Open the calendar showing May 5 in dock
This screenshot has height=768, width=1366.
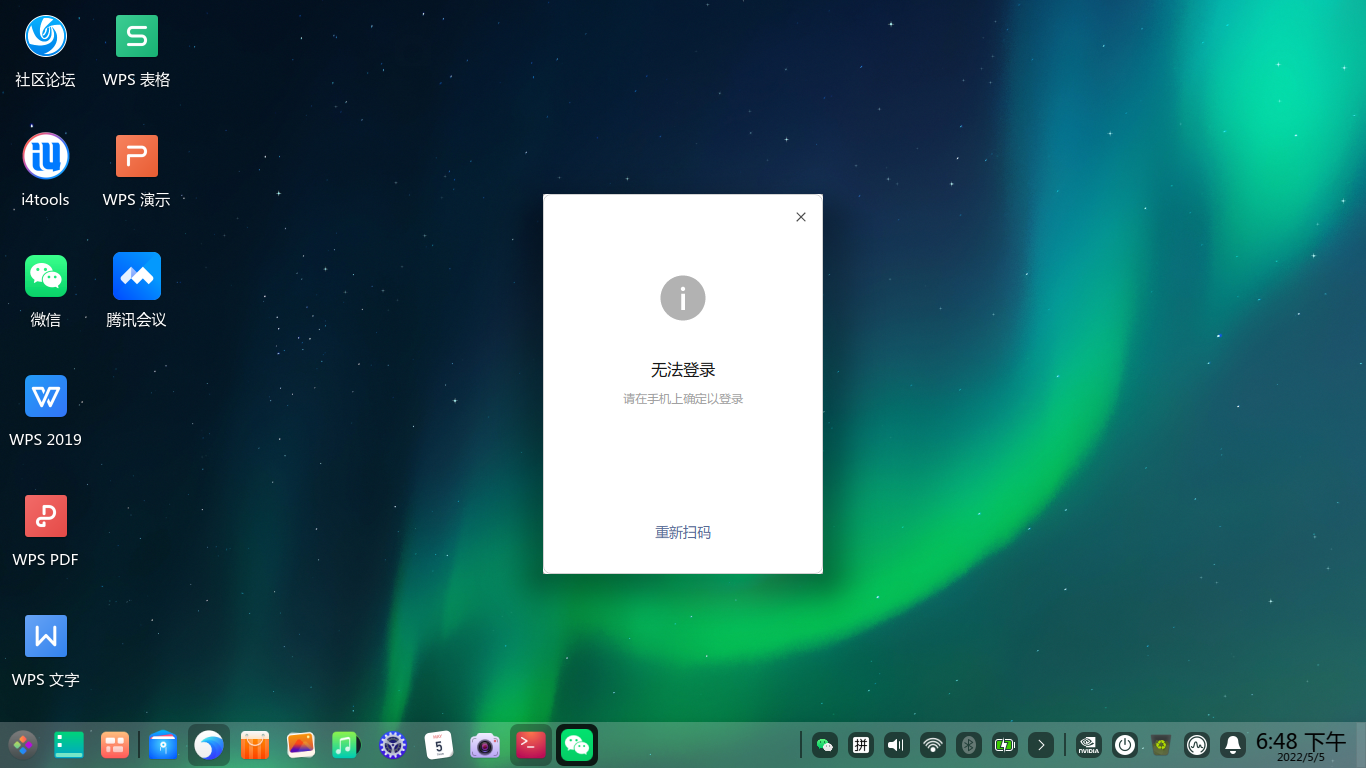pyautogui.click(x=439, y=745)
